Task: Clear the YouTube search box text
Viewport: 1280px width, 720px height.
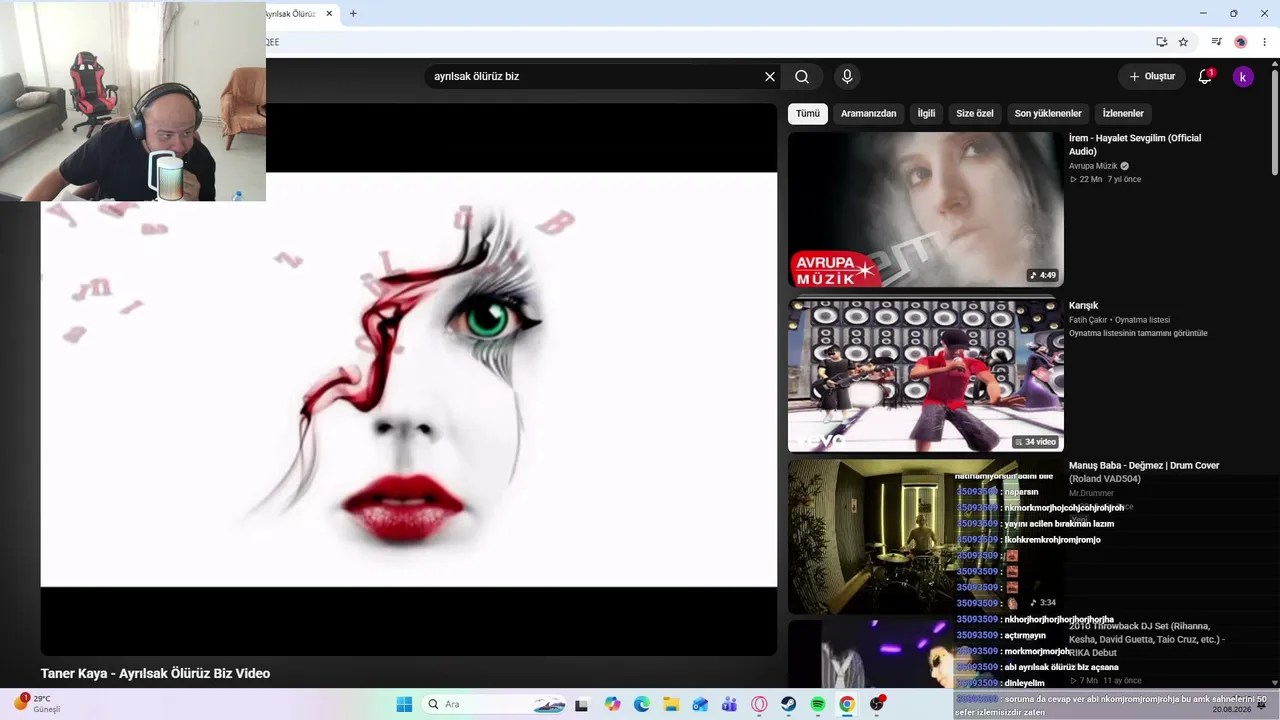Action: pyautogui.click(x=770, y=77)
